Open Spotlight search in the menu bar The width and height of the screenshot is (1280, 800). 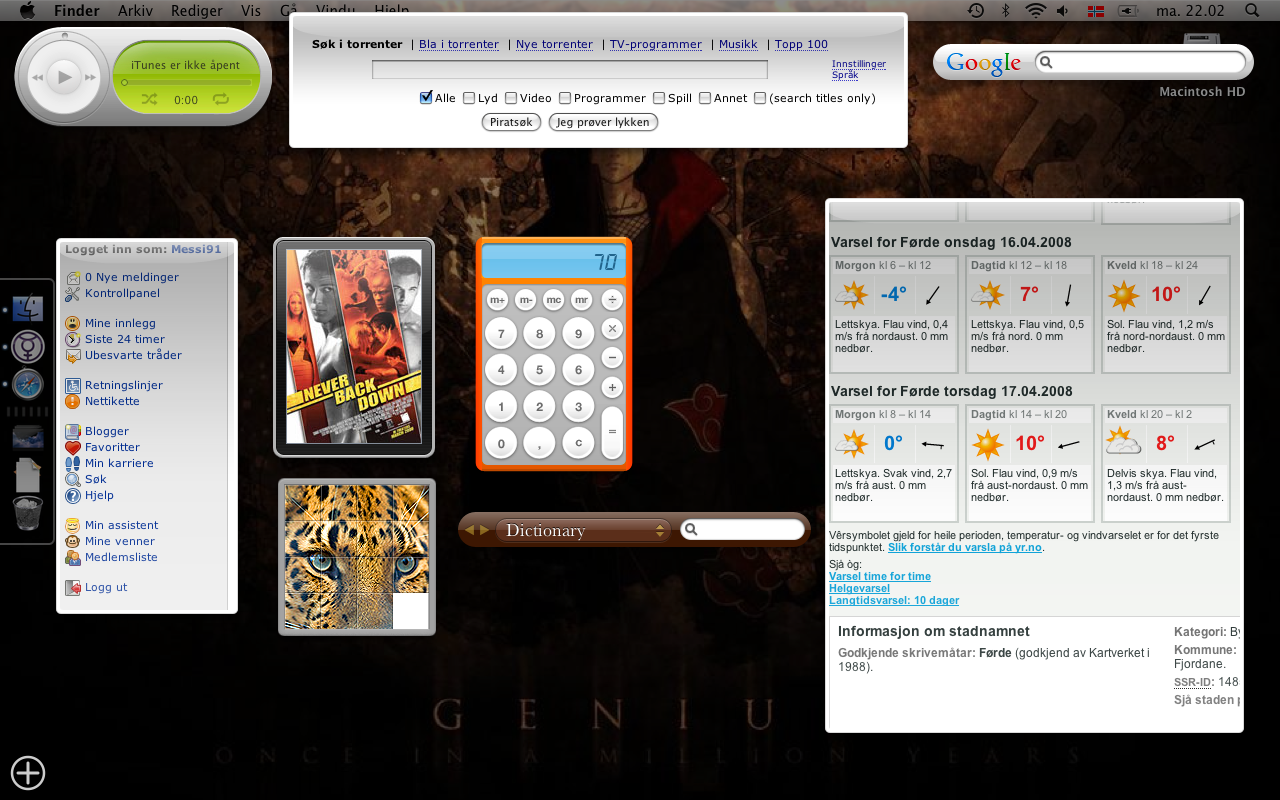coord(1252,11)
